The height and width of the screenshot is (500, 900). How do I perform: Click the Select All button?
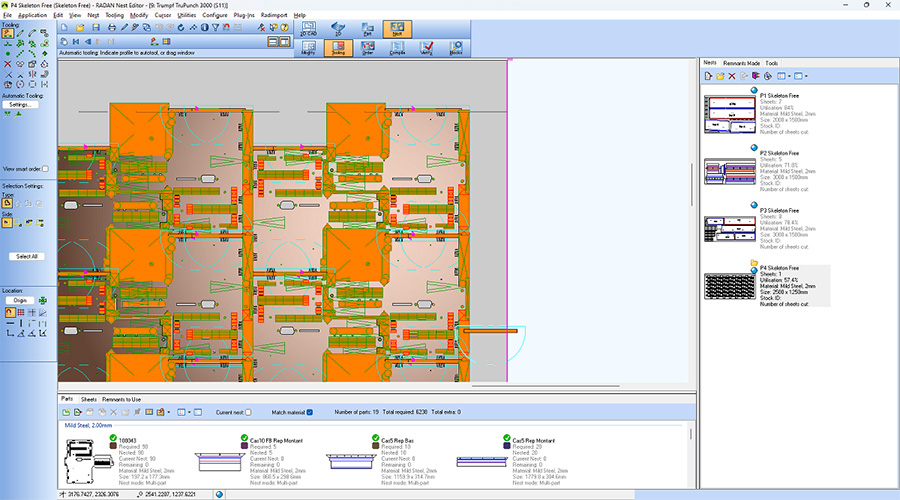(x=27, y=257)
